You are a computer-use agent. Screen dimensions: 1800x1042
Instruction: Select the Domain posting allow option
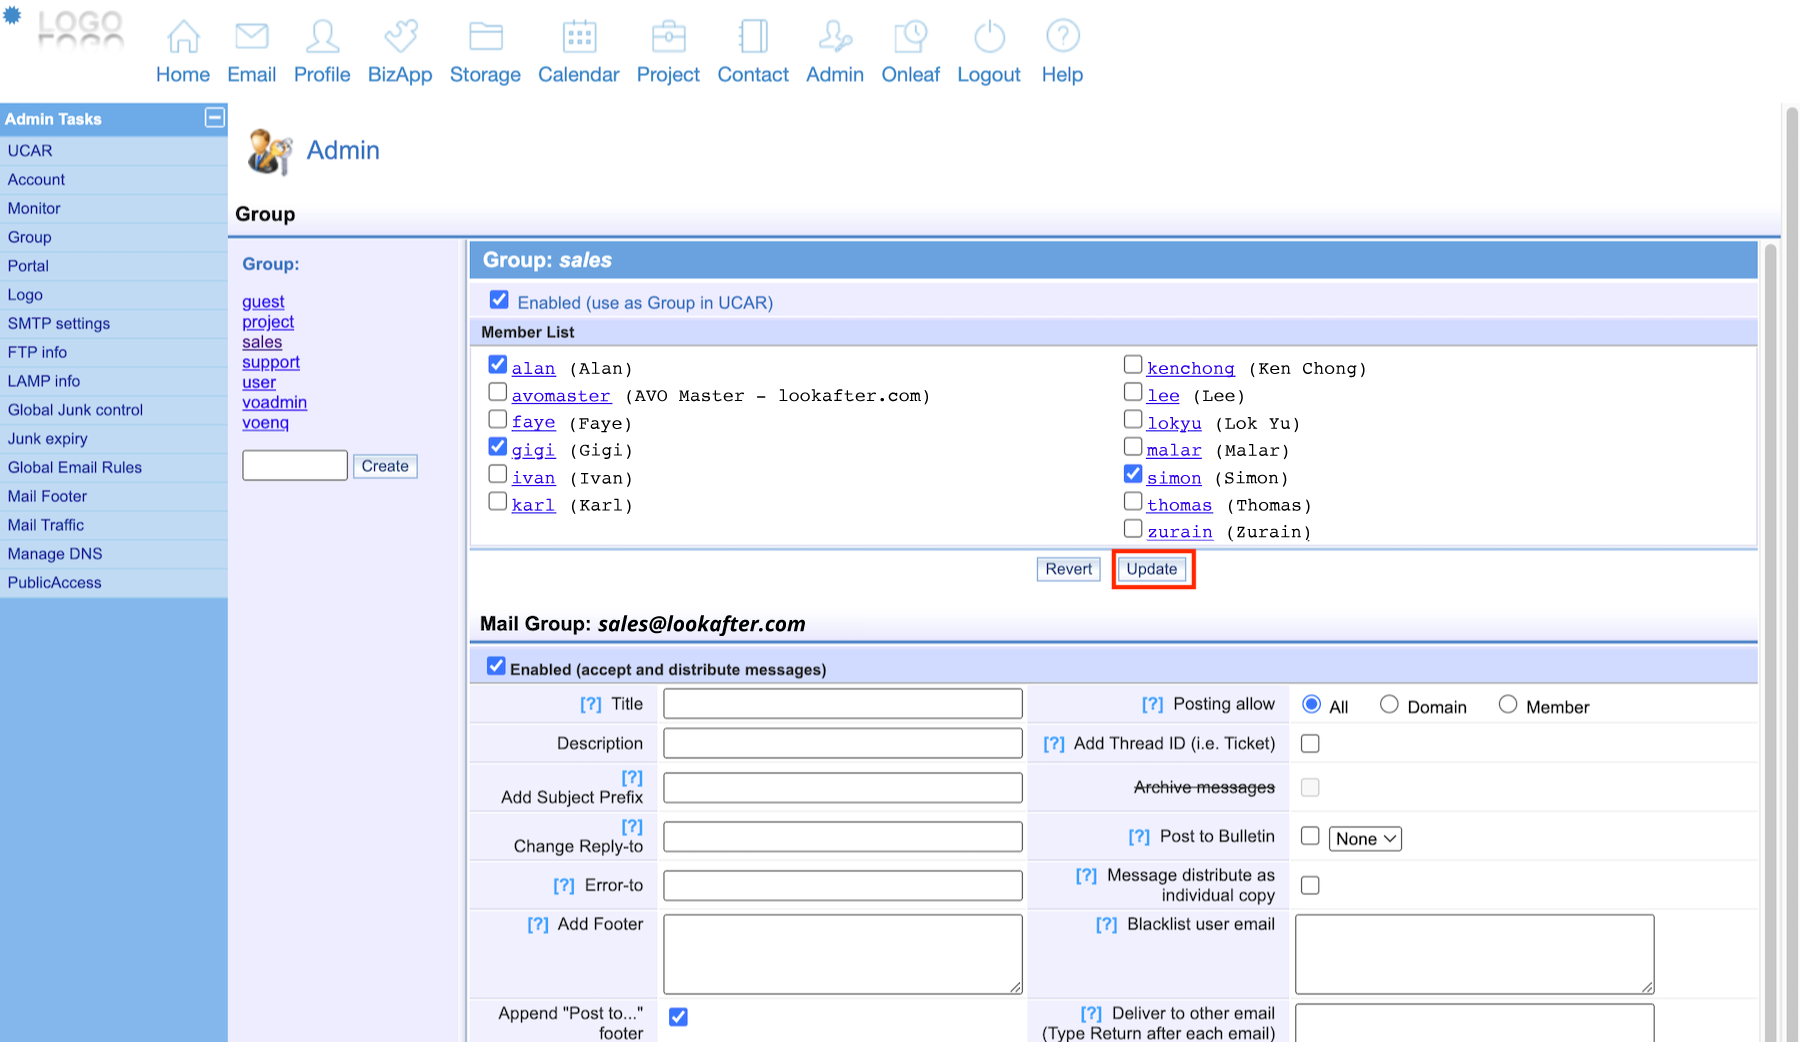coord(1389,705)
